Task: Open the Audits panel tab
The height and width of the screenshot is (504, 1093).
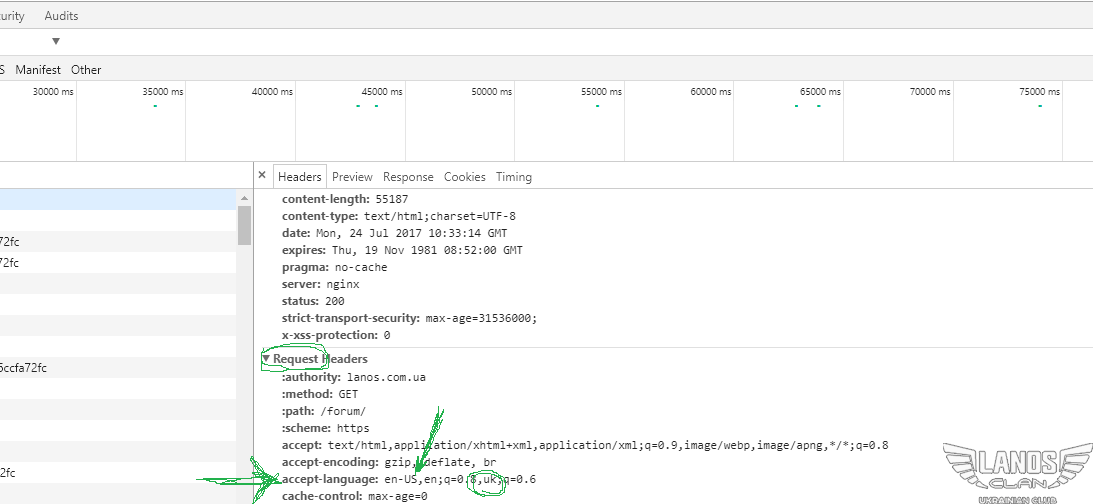Action: click(61, 16)
